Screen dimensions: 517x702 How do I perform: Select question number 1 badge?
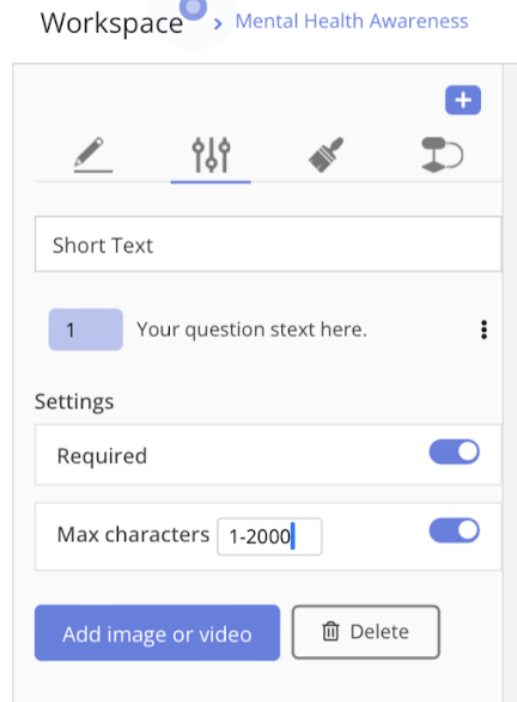[85, 330]
